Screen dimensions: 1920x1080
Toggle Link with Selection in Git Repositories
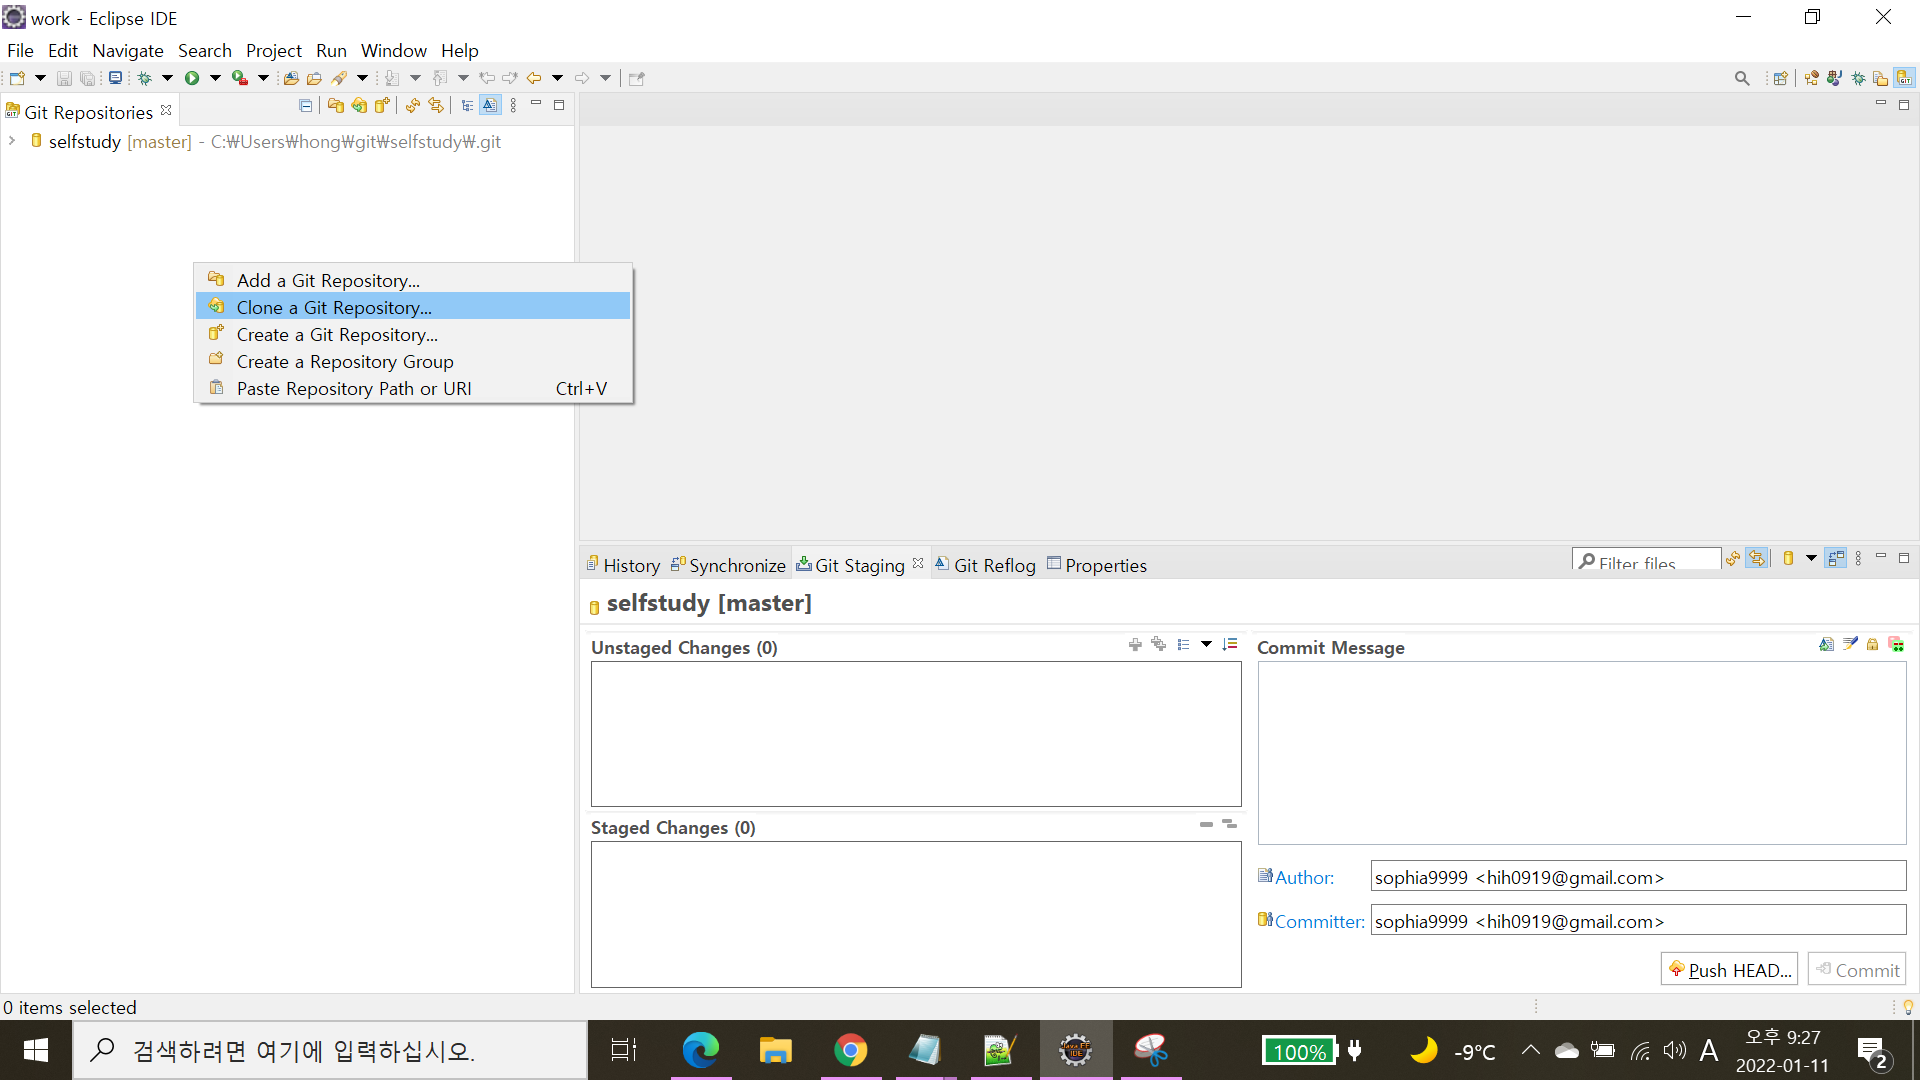[436, 105]
